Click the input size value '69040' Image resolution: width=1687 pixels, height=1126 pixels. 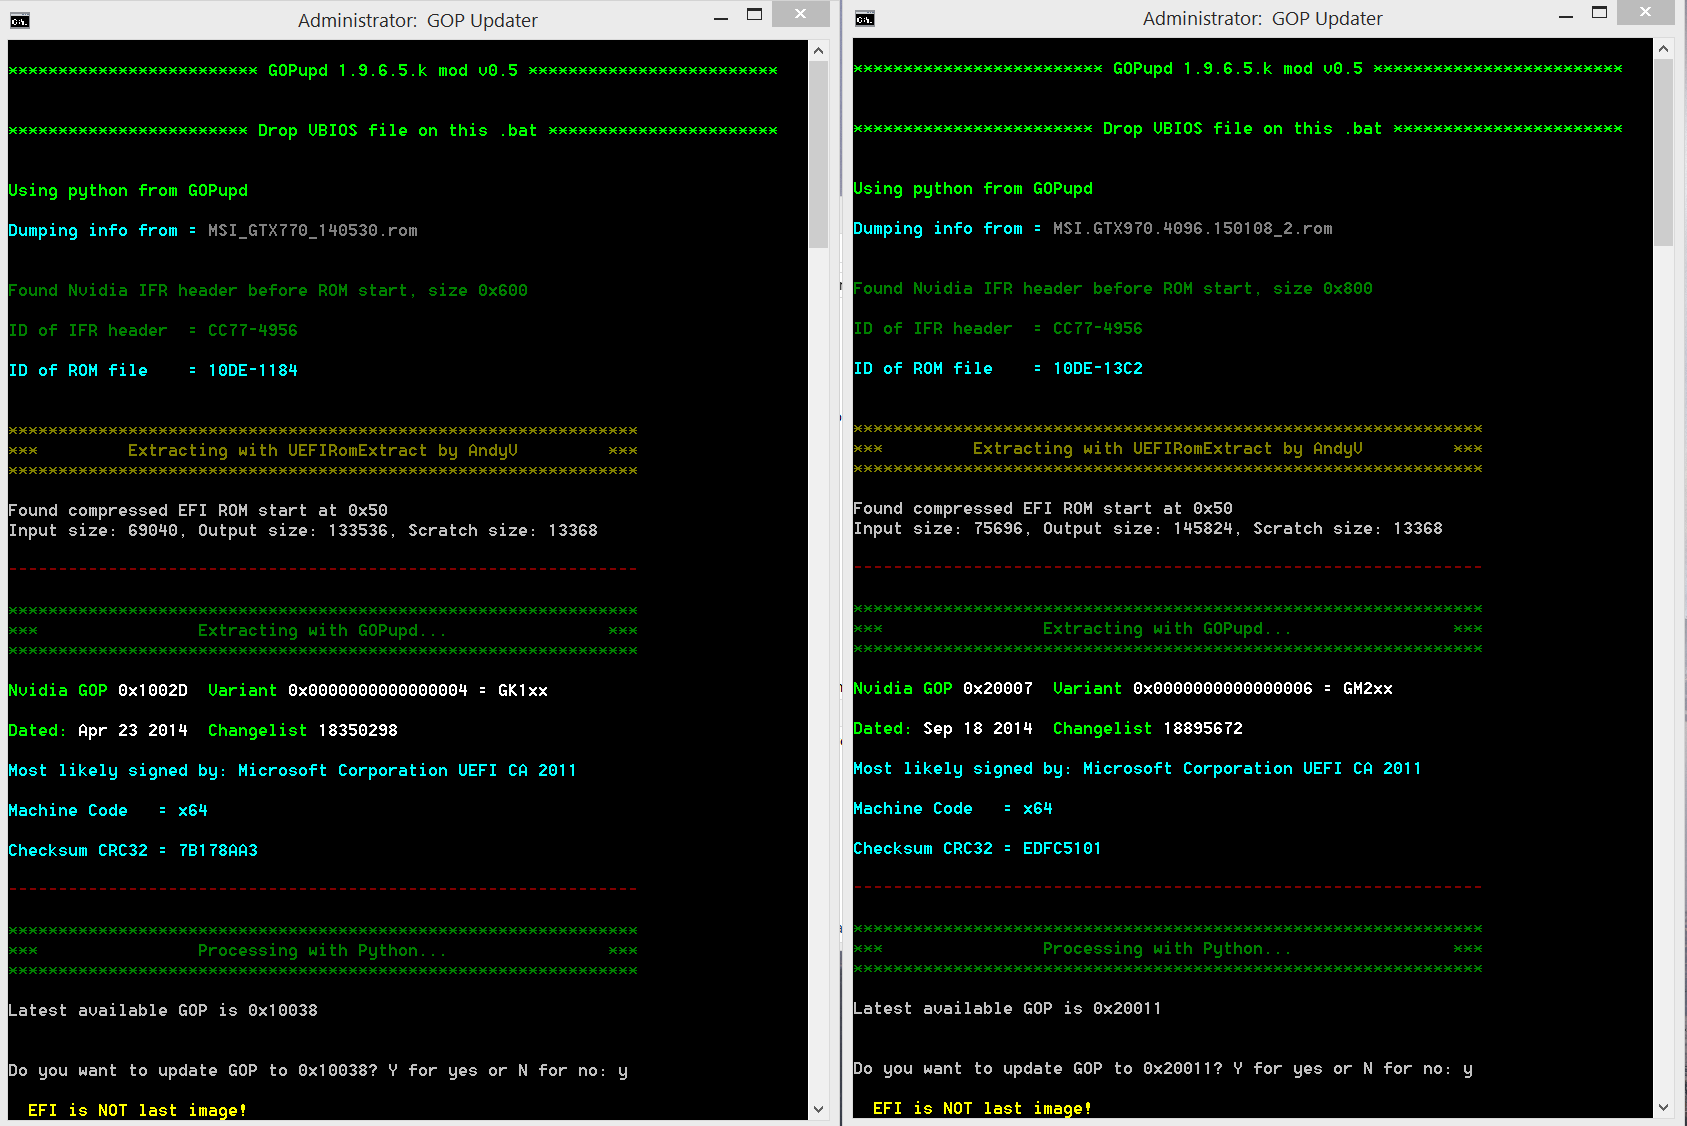coord(153,531)
